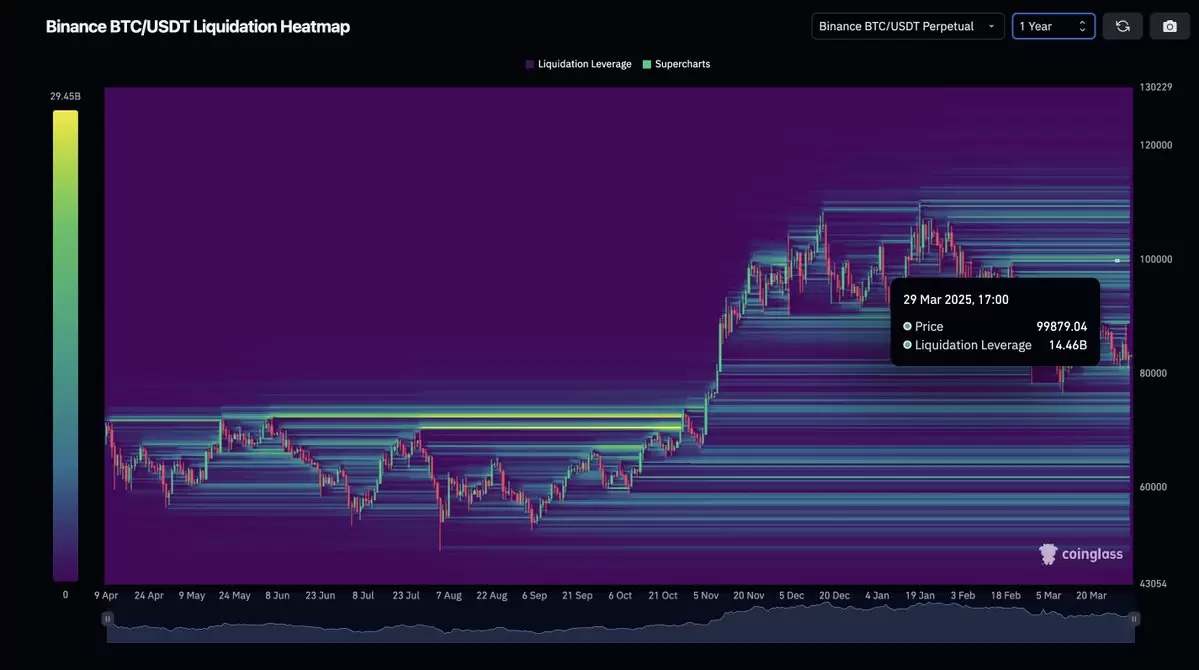Viewport: 1199px width, 670px height.
Task: Click the 5 Dec date label
Action: tap(791, 596)
